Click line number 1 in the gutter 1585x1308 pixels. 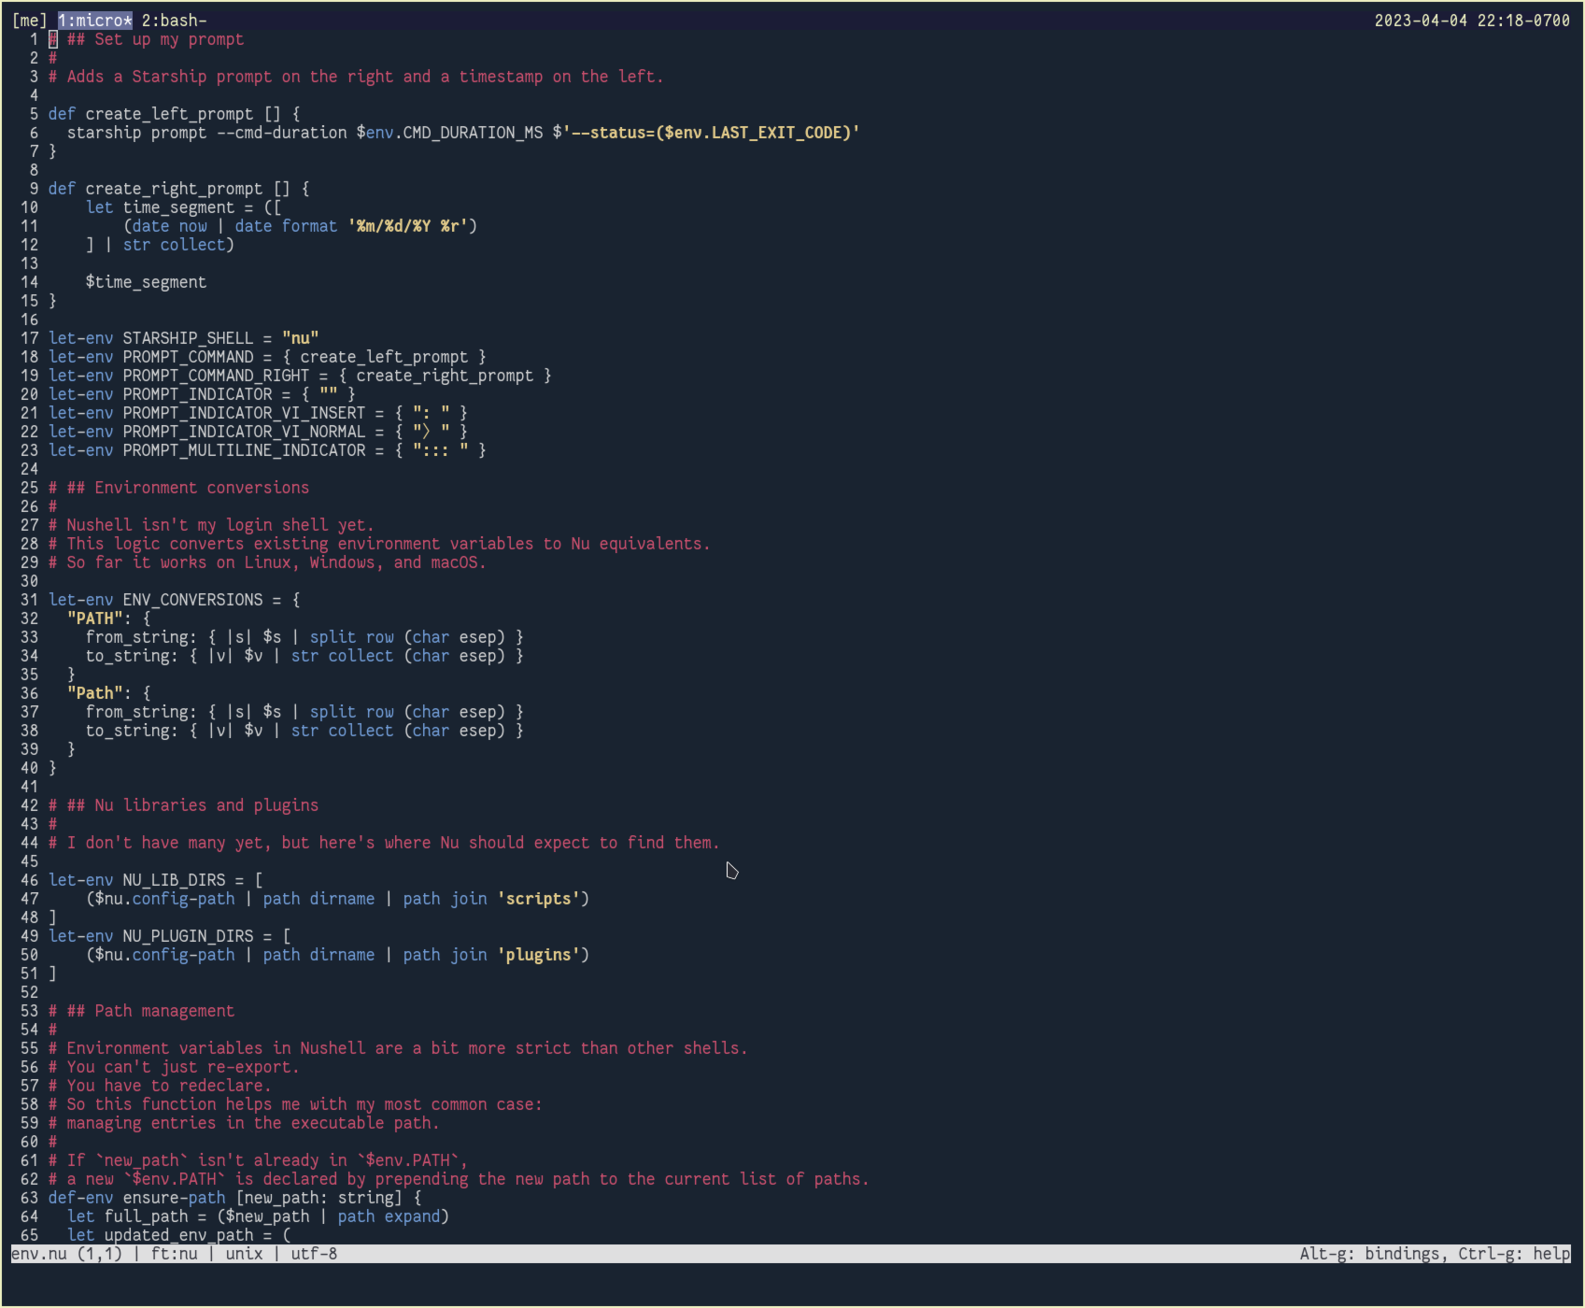pos(34,39)
